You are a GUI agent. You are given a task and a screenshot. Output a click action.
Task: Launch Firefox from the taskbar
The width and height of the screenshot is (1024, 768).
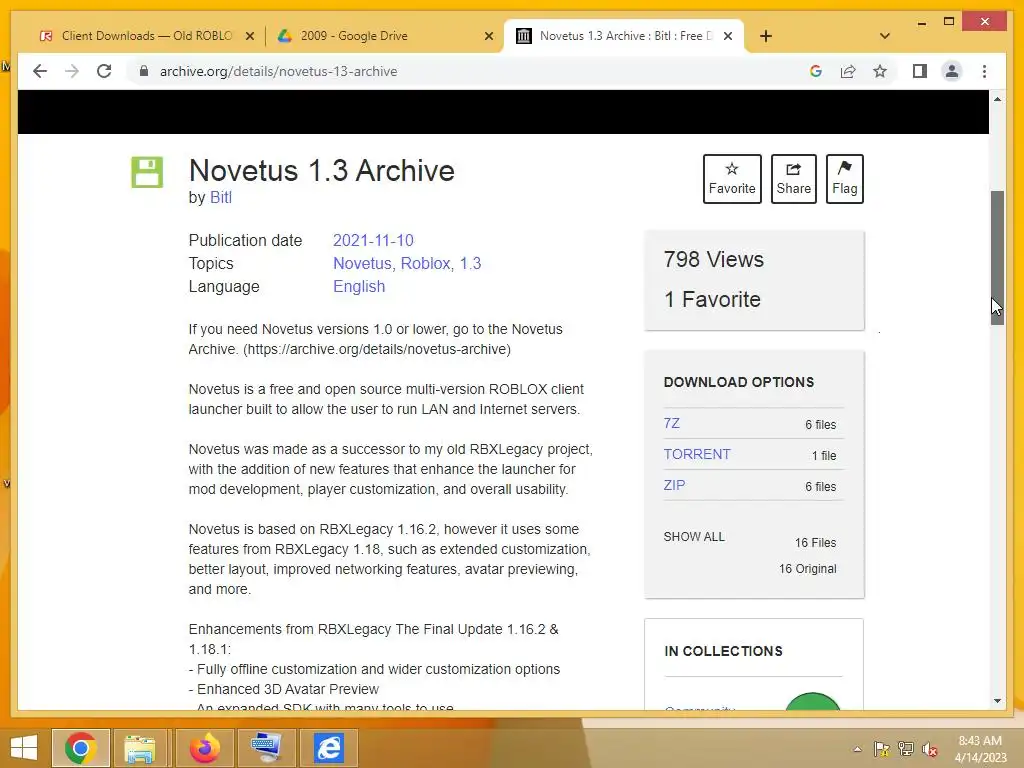pos(204,748)
